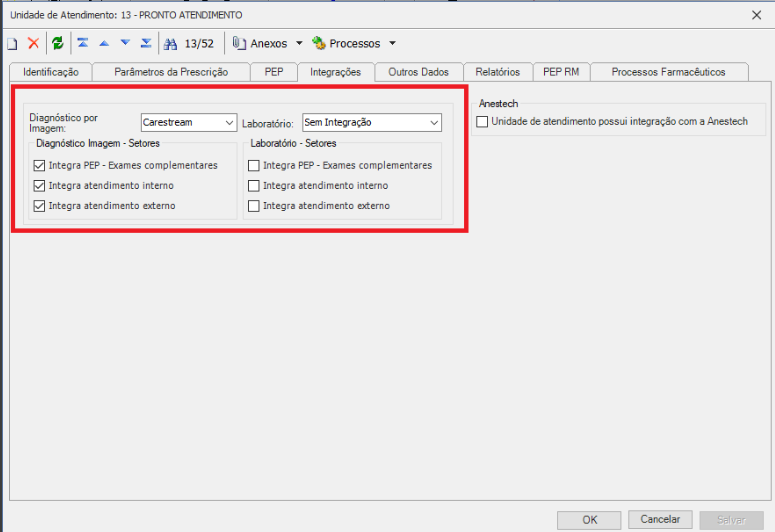Screen dimensions: 775x532
Task: Open the Processos Farmacêuticos tab
Action: 669,72
